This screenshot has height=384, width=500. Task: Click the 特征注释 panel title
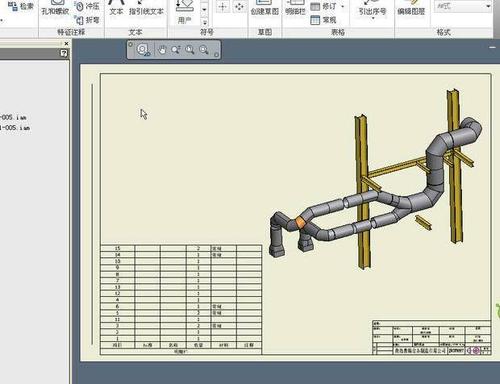[x=71, y=32]
